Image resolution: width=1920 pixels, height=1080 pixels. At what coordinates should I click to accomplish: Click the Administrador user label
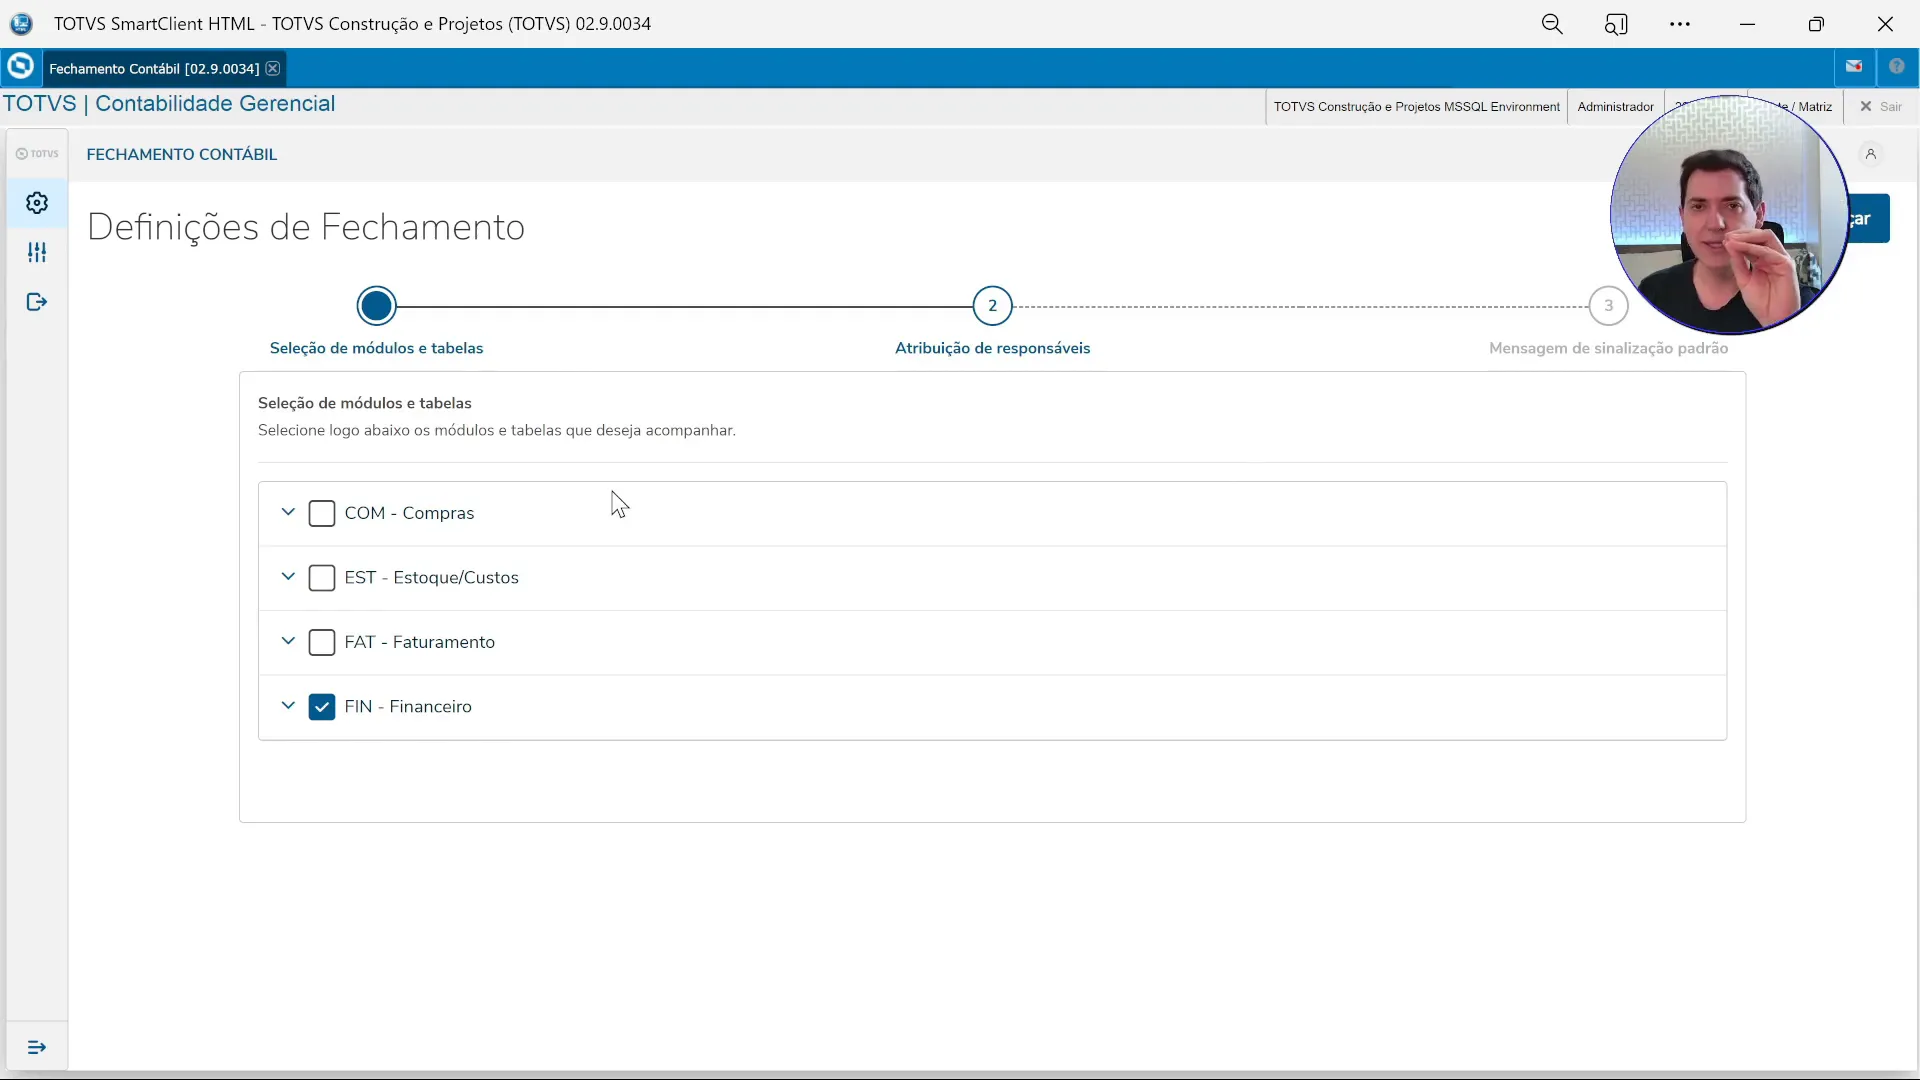pyautogui.click(x=1615, y=107)
